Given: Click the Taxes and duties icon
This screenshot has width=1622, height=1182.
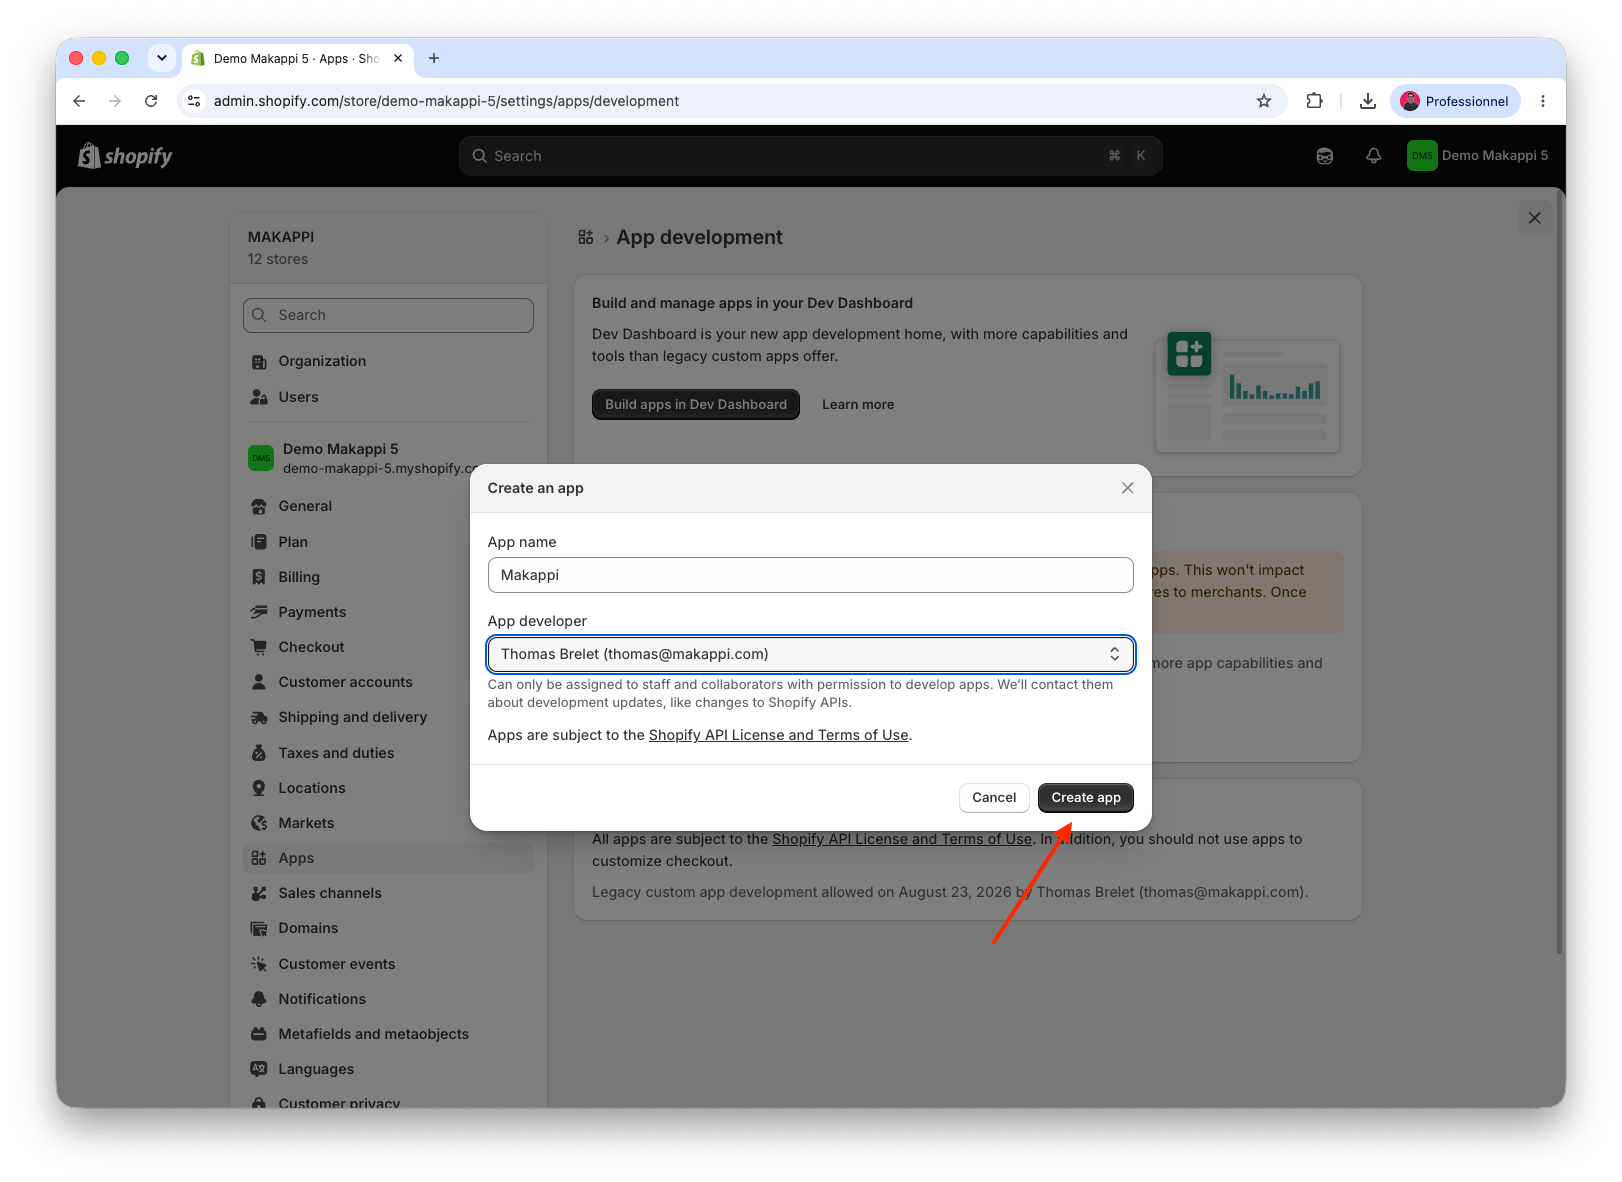Looking at the screenshot, I should (x=259, y=753).
